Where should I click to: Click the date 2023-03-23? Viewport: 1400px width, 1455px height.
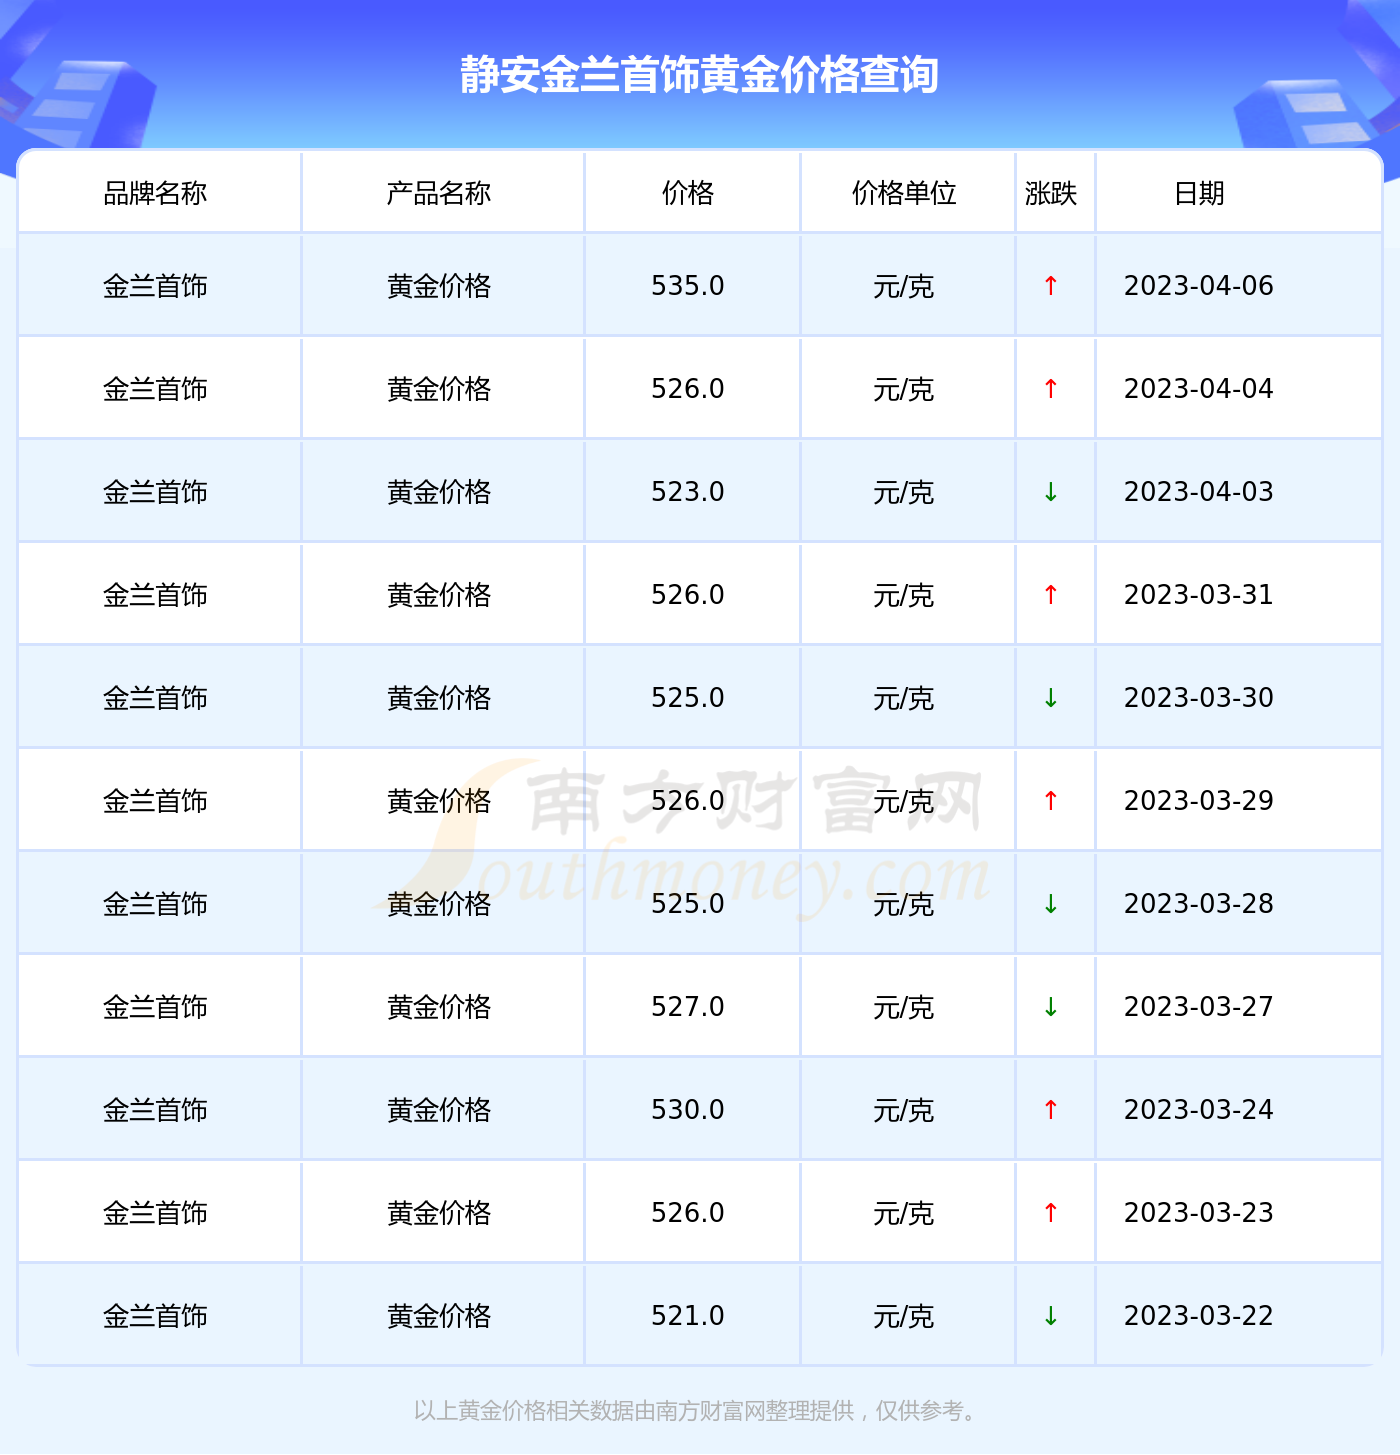(1199, 1213)
